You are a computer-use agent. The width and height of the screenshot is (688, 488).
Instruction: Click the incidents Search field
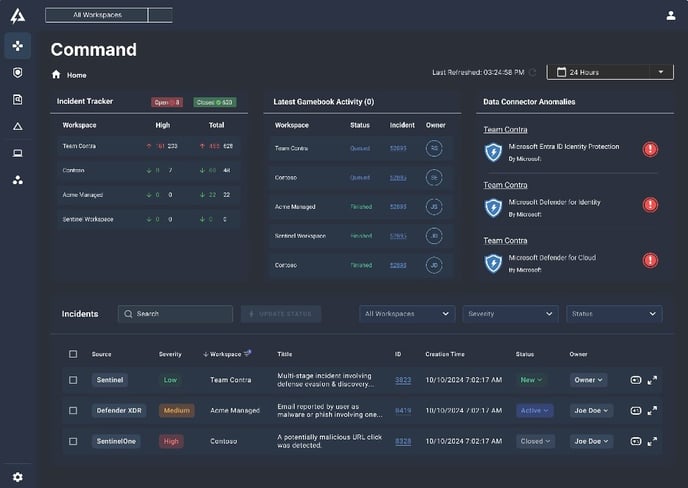pos(175,314)
